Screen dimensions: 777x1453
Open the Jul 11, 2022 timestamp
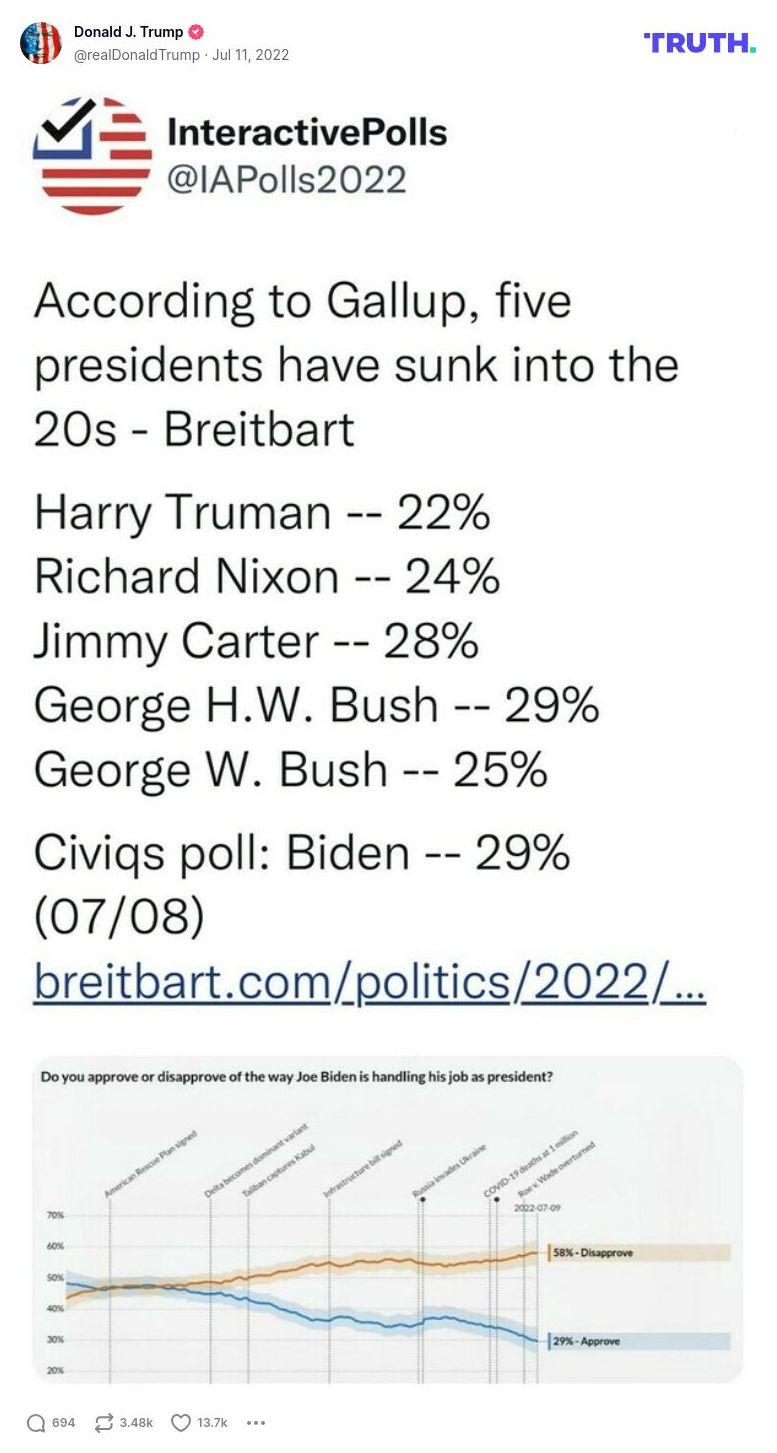click(x=251, y=55)
